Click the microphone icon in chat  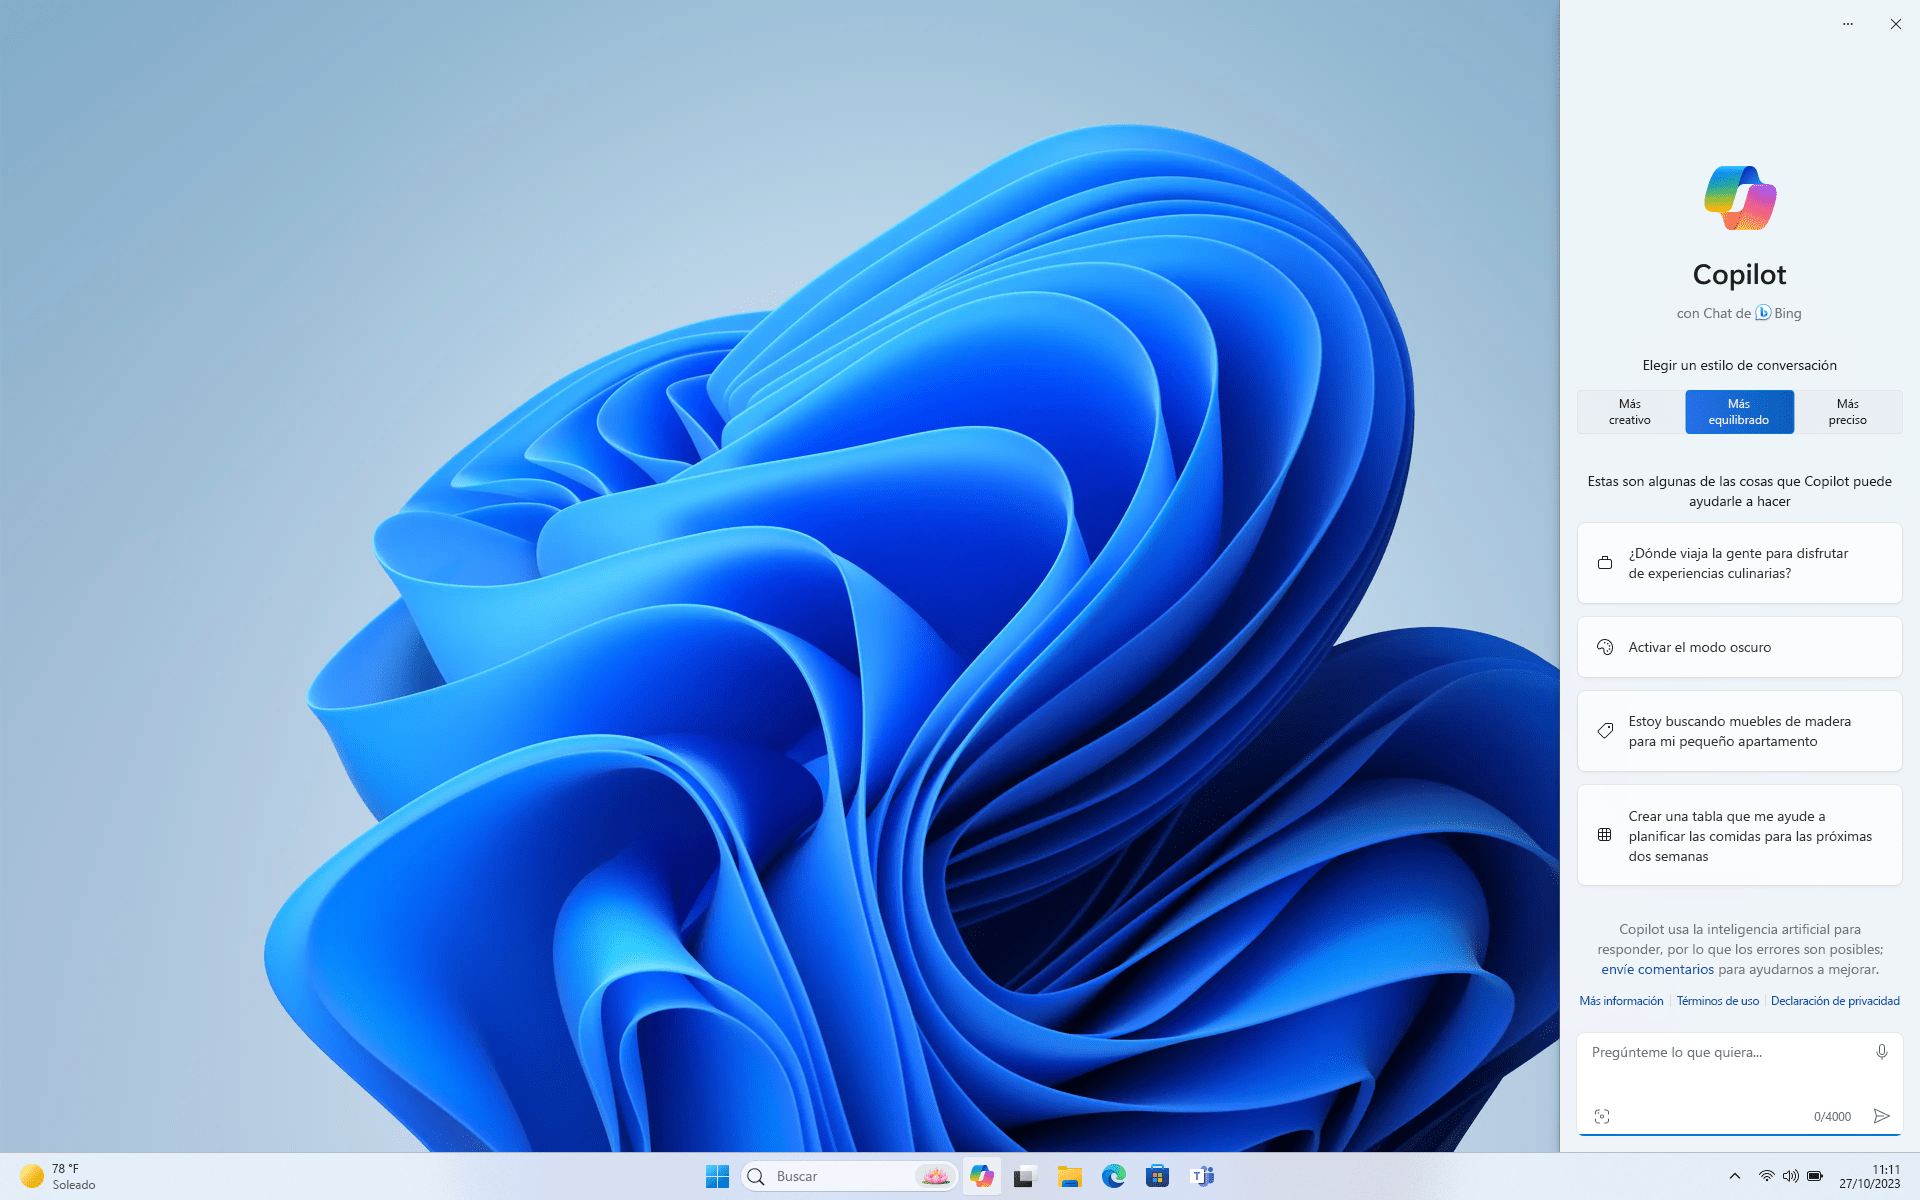tap(1881, 1052)
